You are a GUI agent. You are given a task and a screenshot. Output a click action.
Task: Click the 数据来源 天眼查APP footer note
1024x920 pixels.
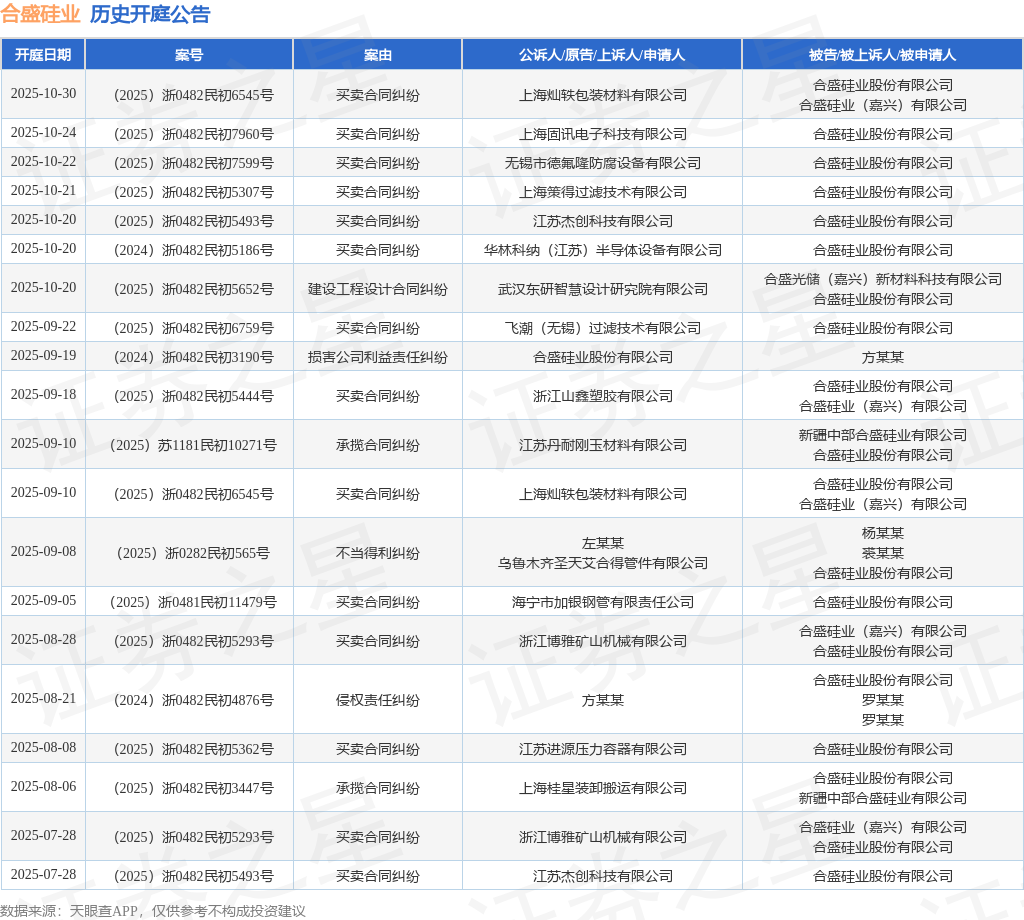click(x=153, y=911)
